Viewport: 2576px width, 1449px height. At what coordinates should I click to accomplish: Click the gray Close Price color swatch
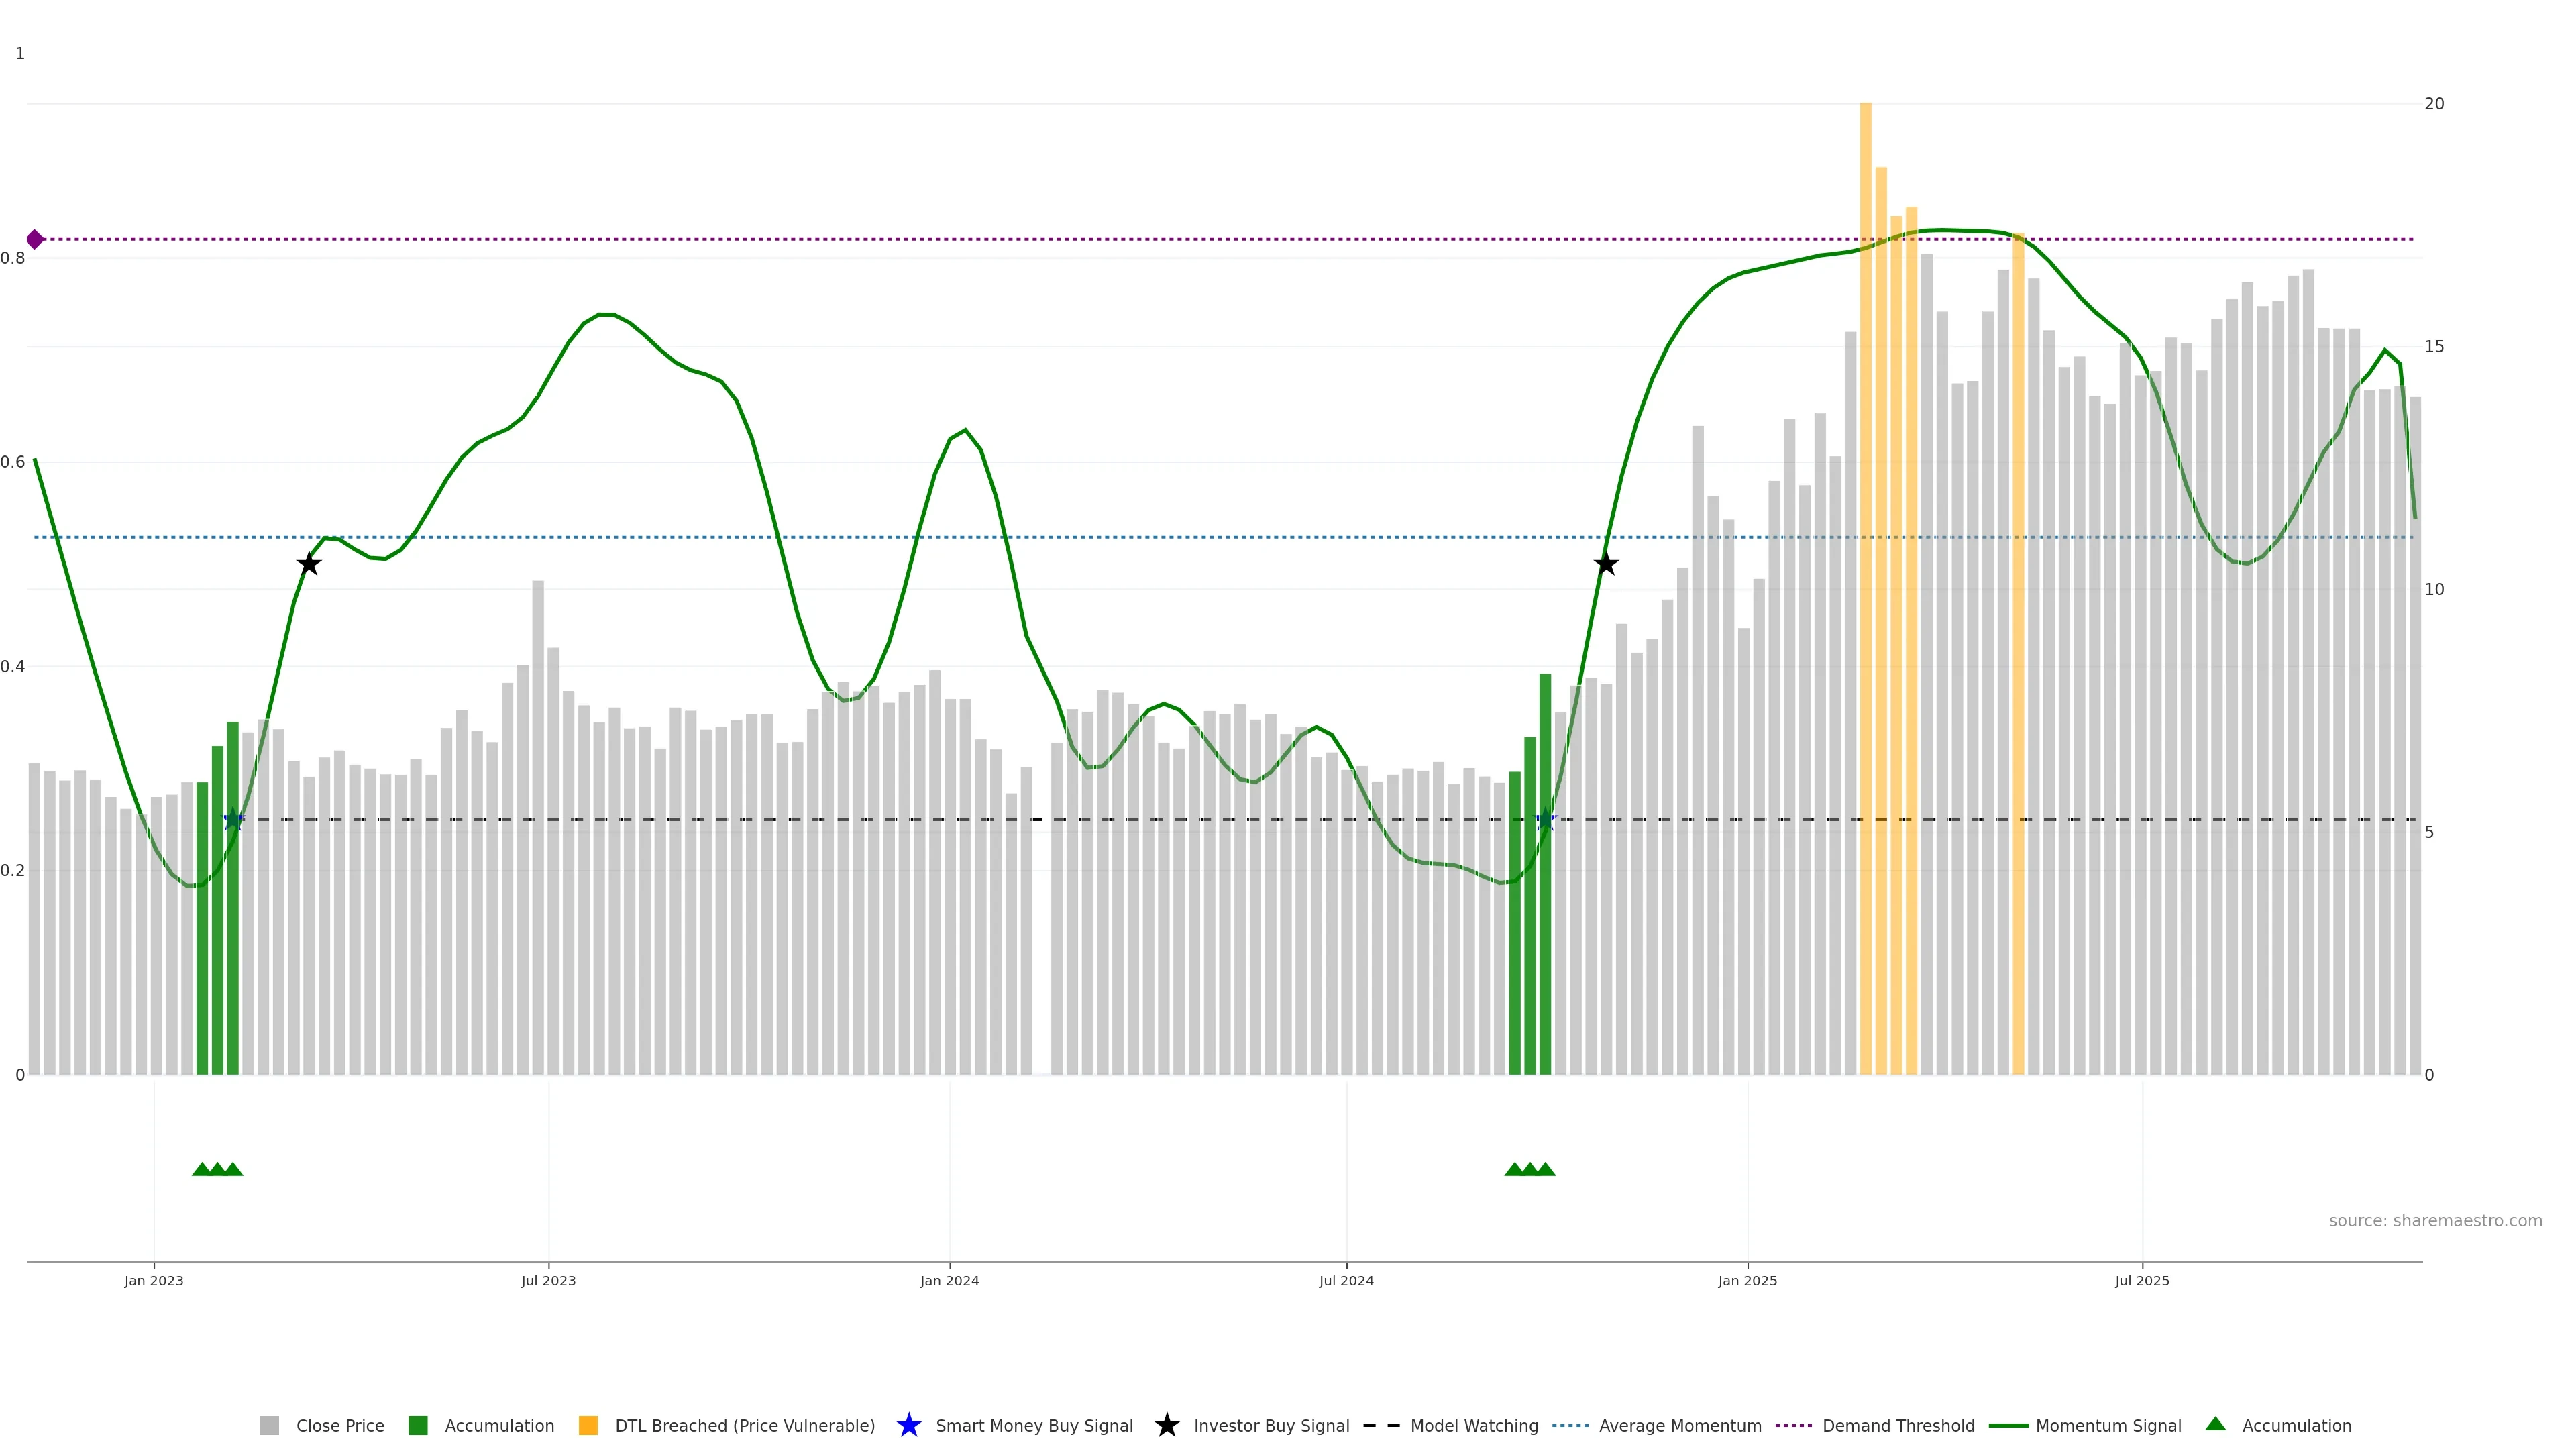point(270,1425)
